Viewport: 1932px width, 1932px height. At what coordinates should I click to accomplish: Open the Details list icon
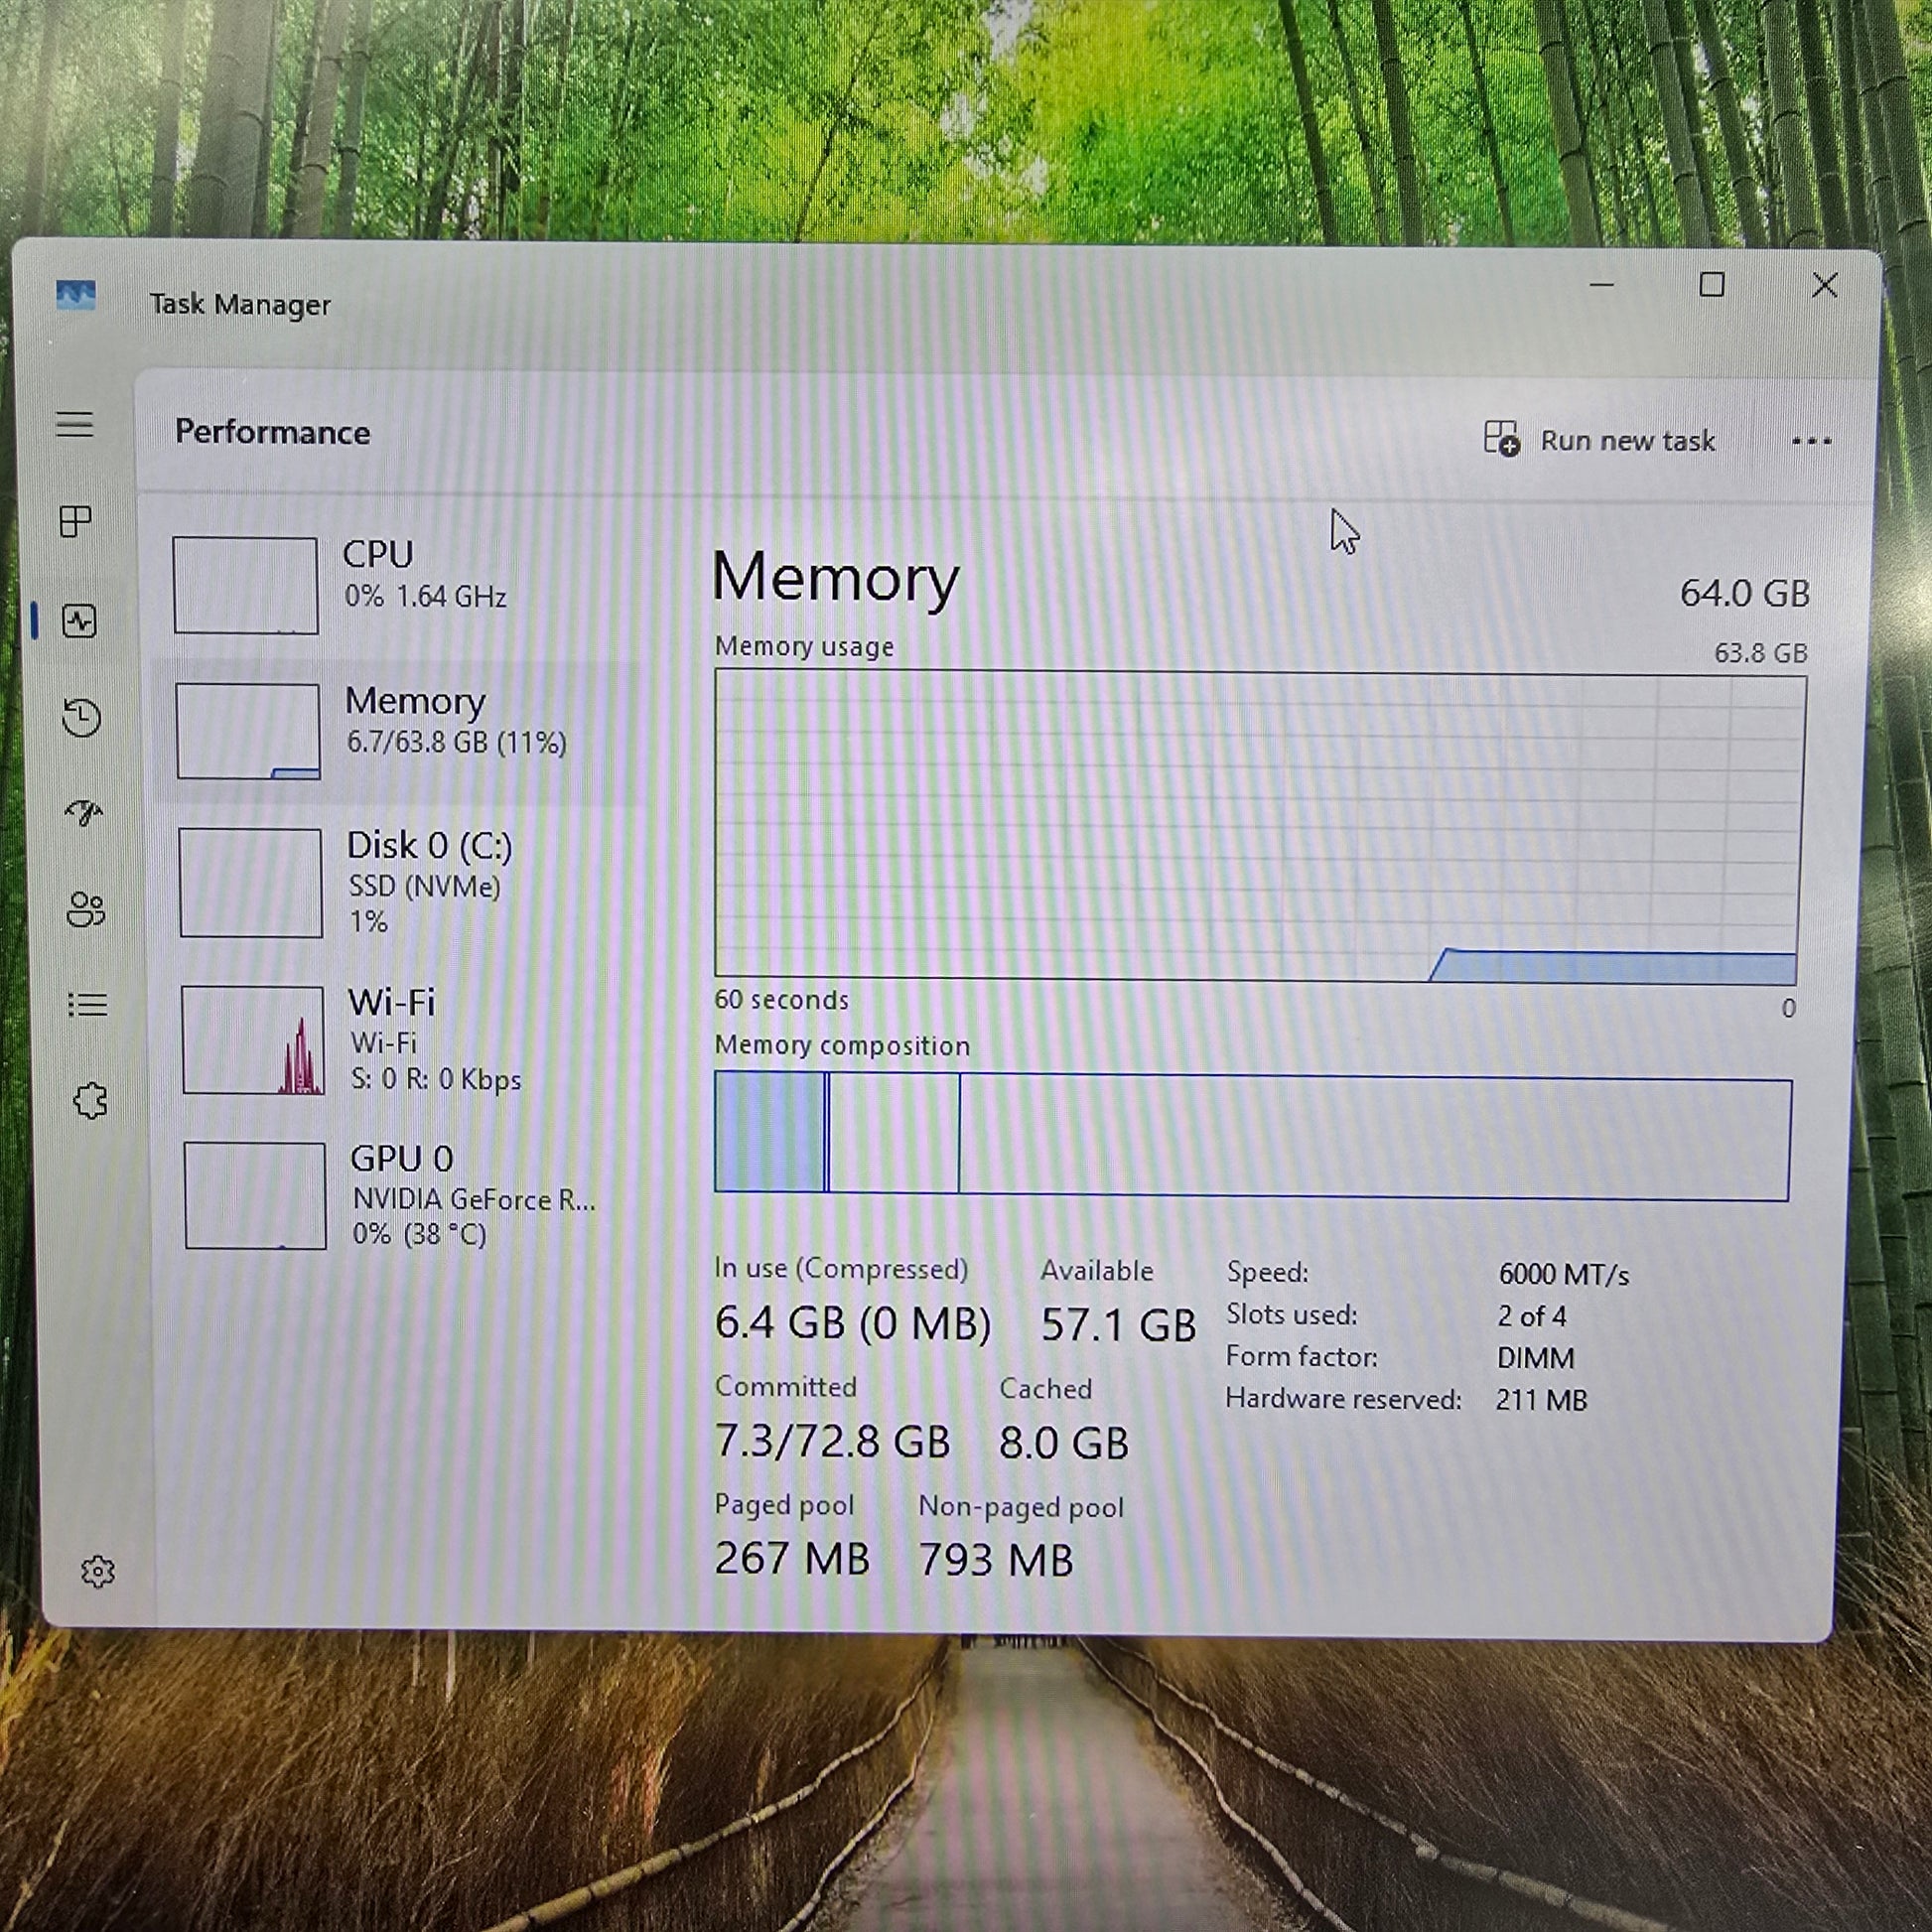(88, 1004)
